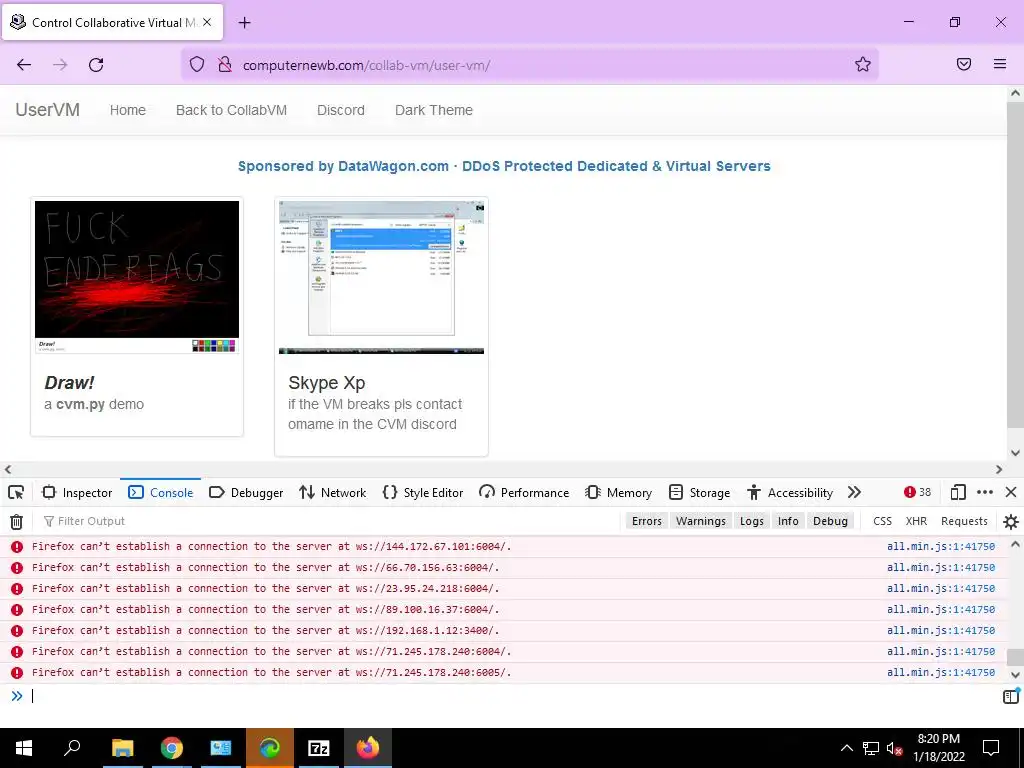Open the Storage tab
1024x768 pixels.
(699, 492)
